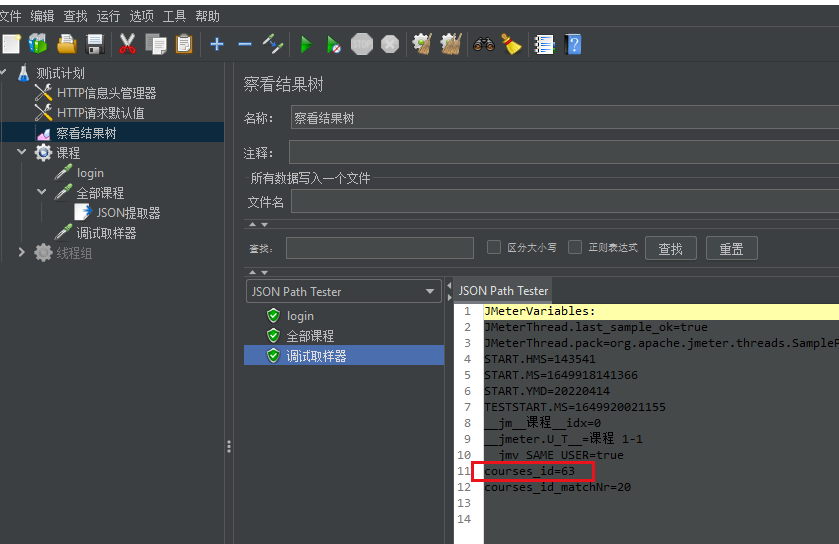
Task: Click the vertical dots divider handle
Action: point(229,447)
